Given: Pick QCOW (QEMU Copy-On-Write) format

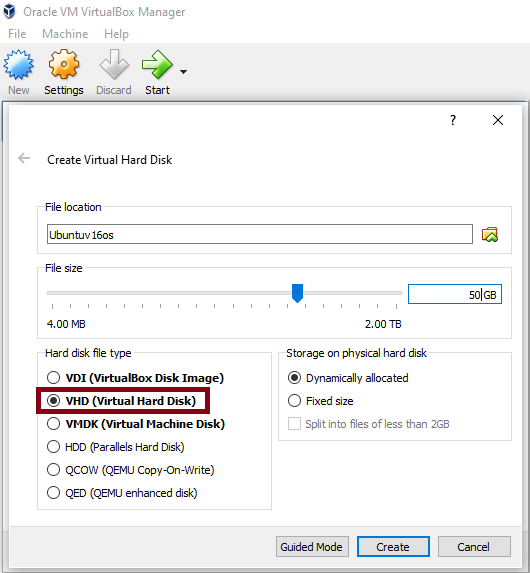Looking at the screenshot, I should [130, 470].
